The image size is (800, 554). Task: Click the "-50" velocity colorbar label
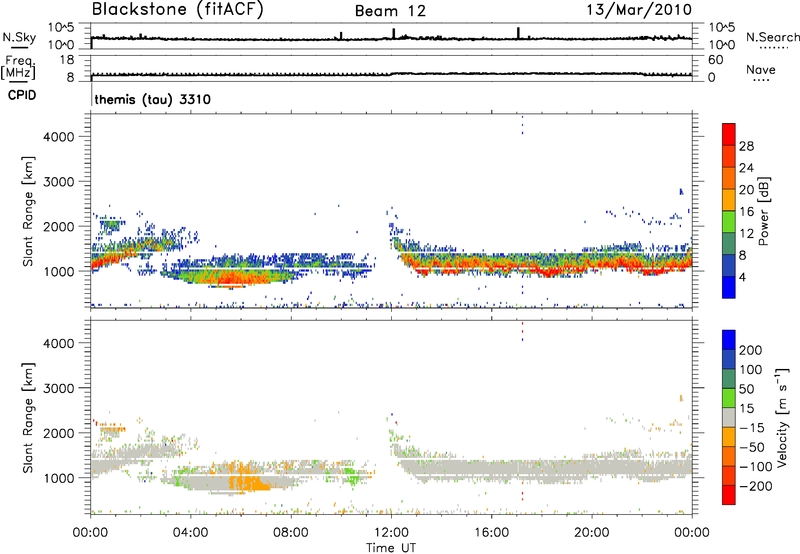[751, 447]
